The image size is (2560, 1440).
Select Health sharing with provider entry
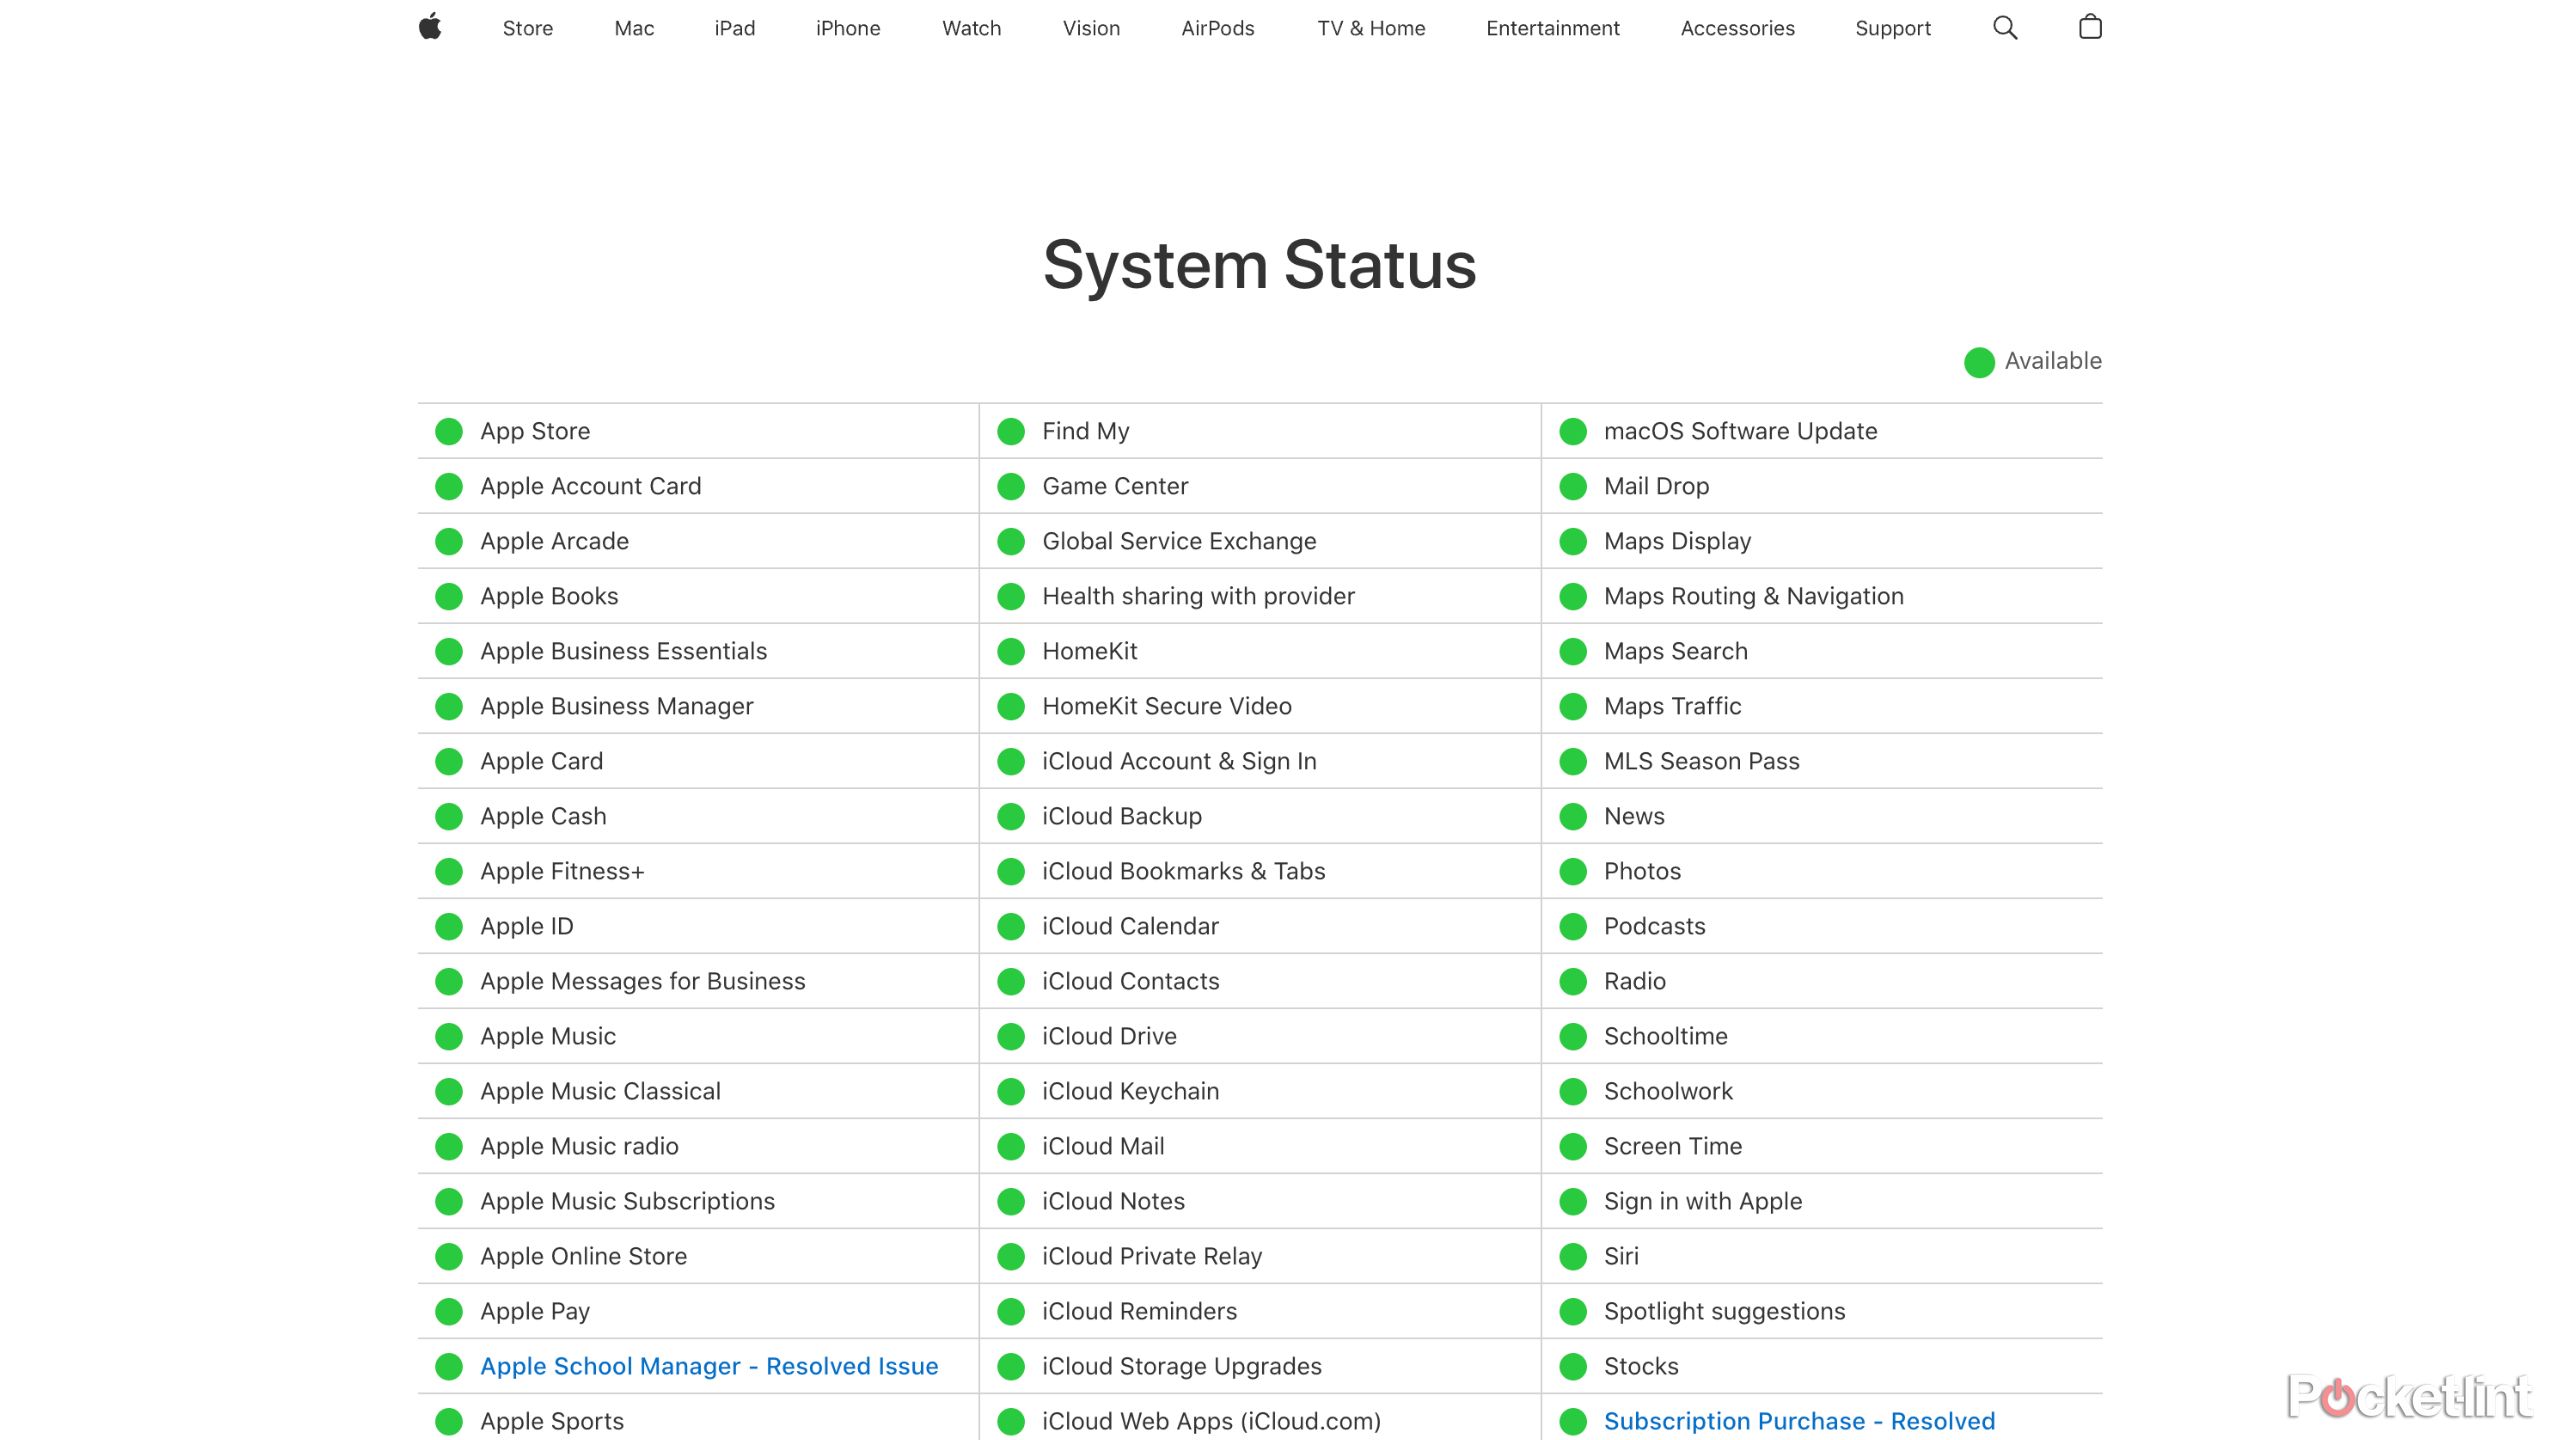click(x=1260, y=596)
